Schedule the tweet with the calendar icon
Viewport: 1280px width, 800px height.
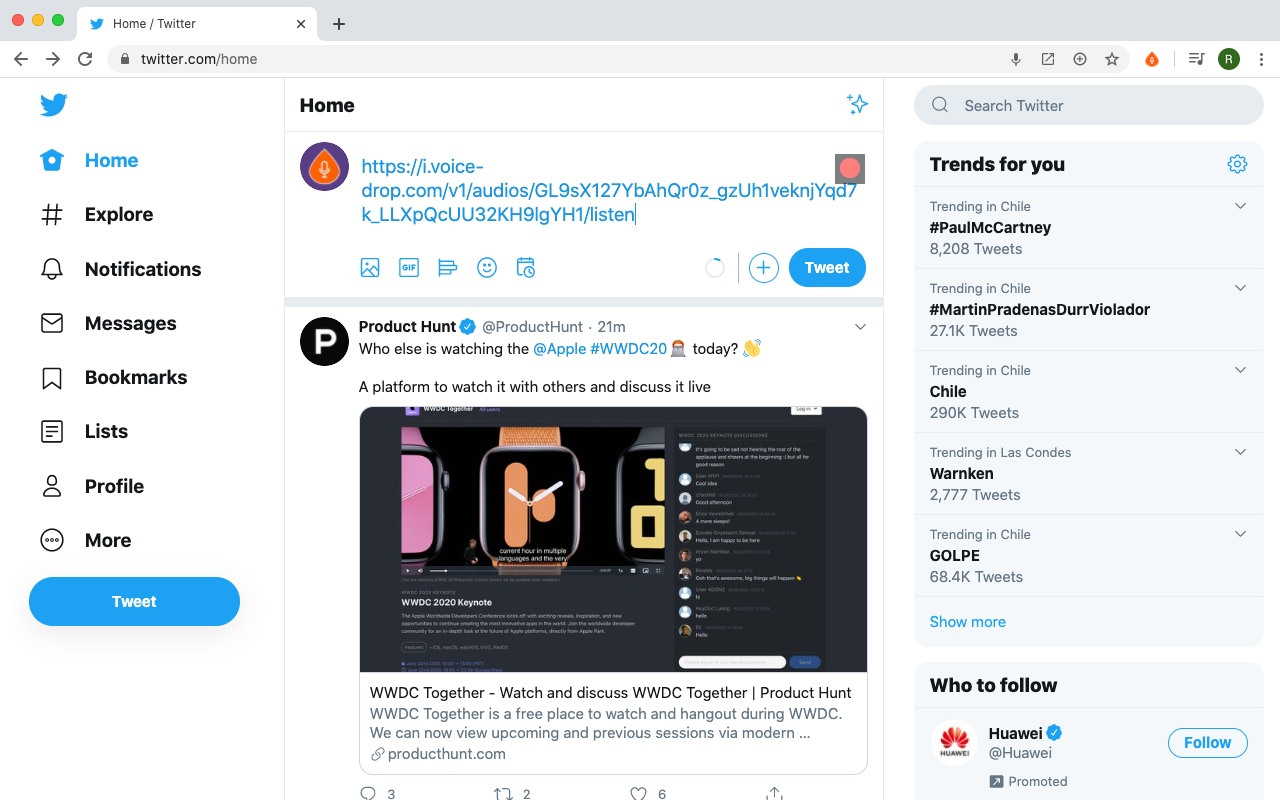pyautogui.click(x=526, y=267)
